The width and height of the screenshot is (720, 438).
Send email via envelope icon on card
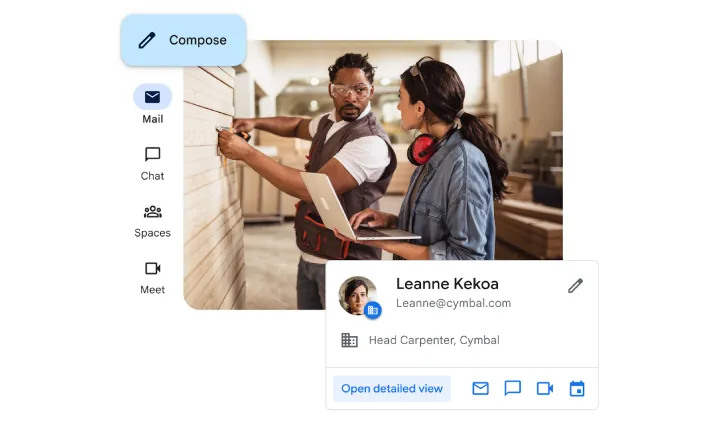click(x=480, y=388)
